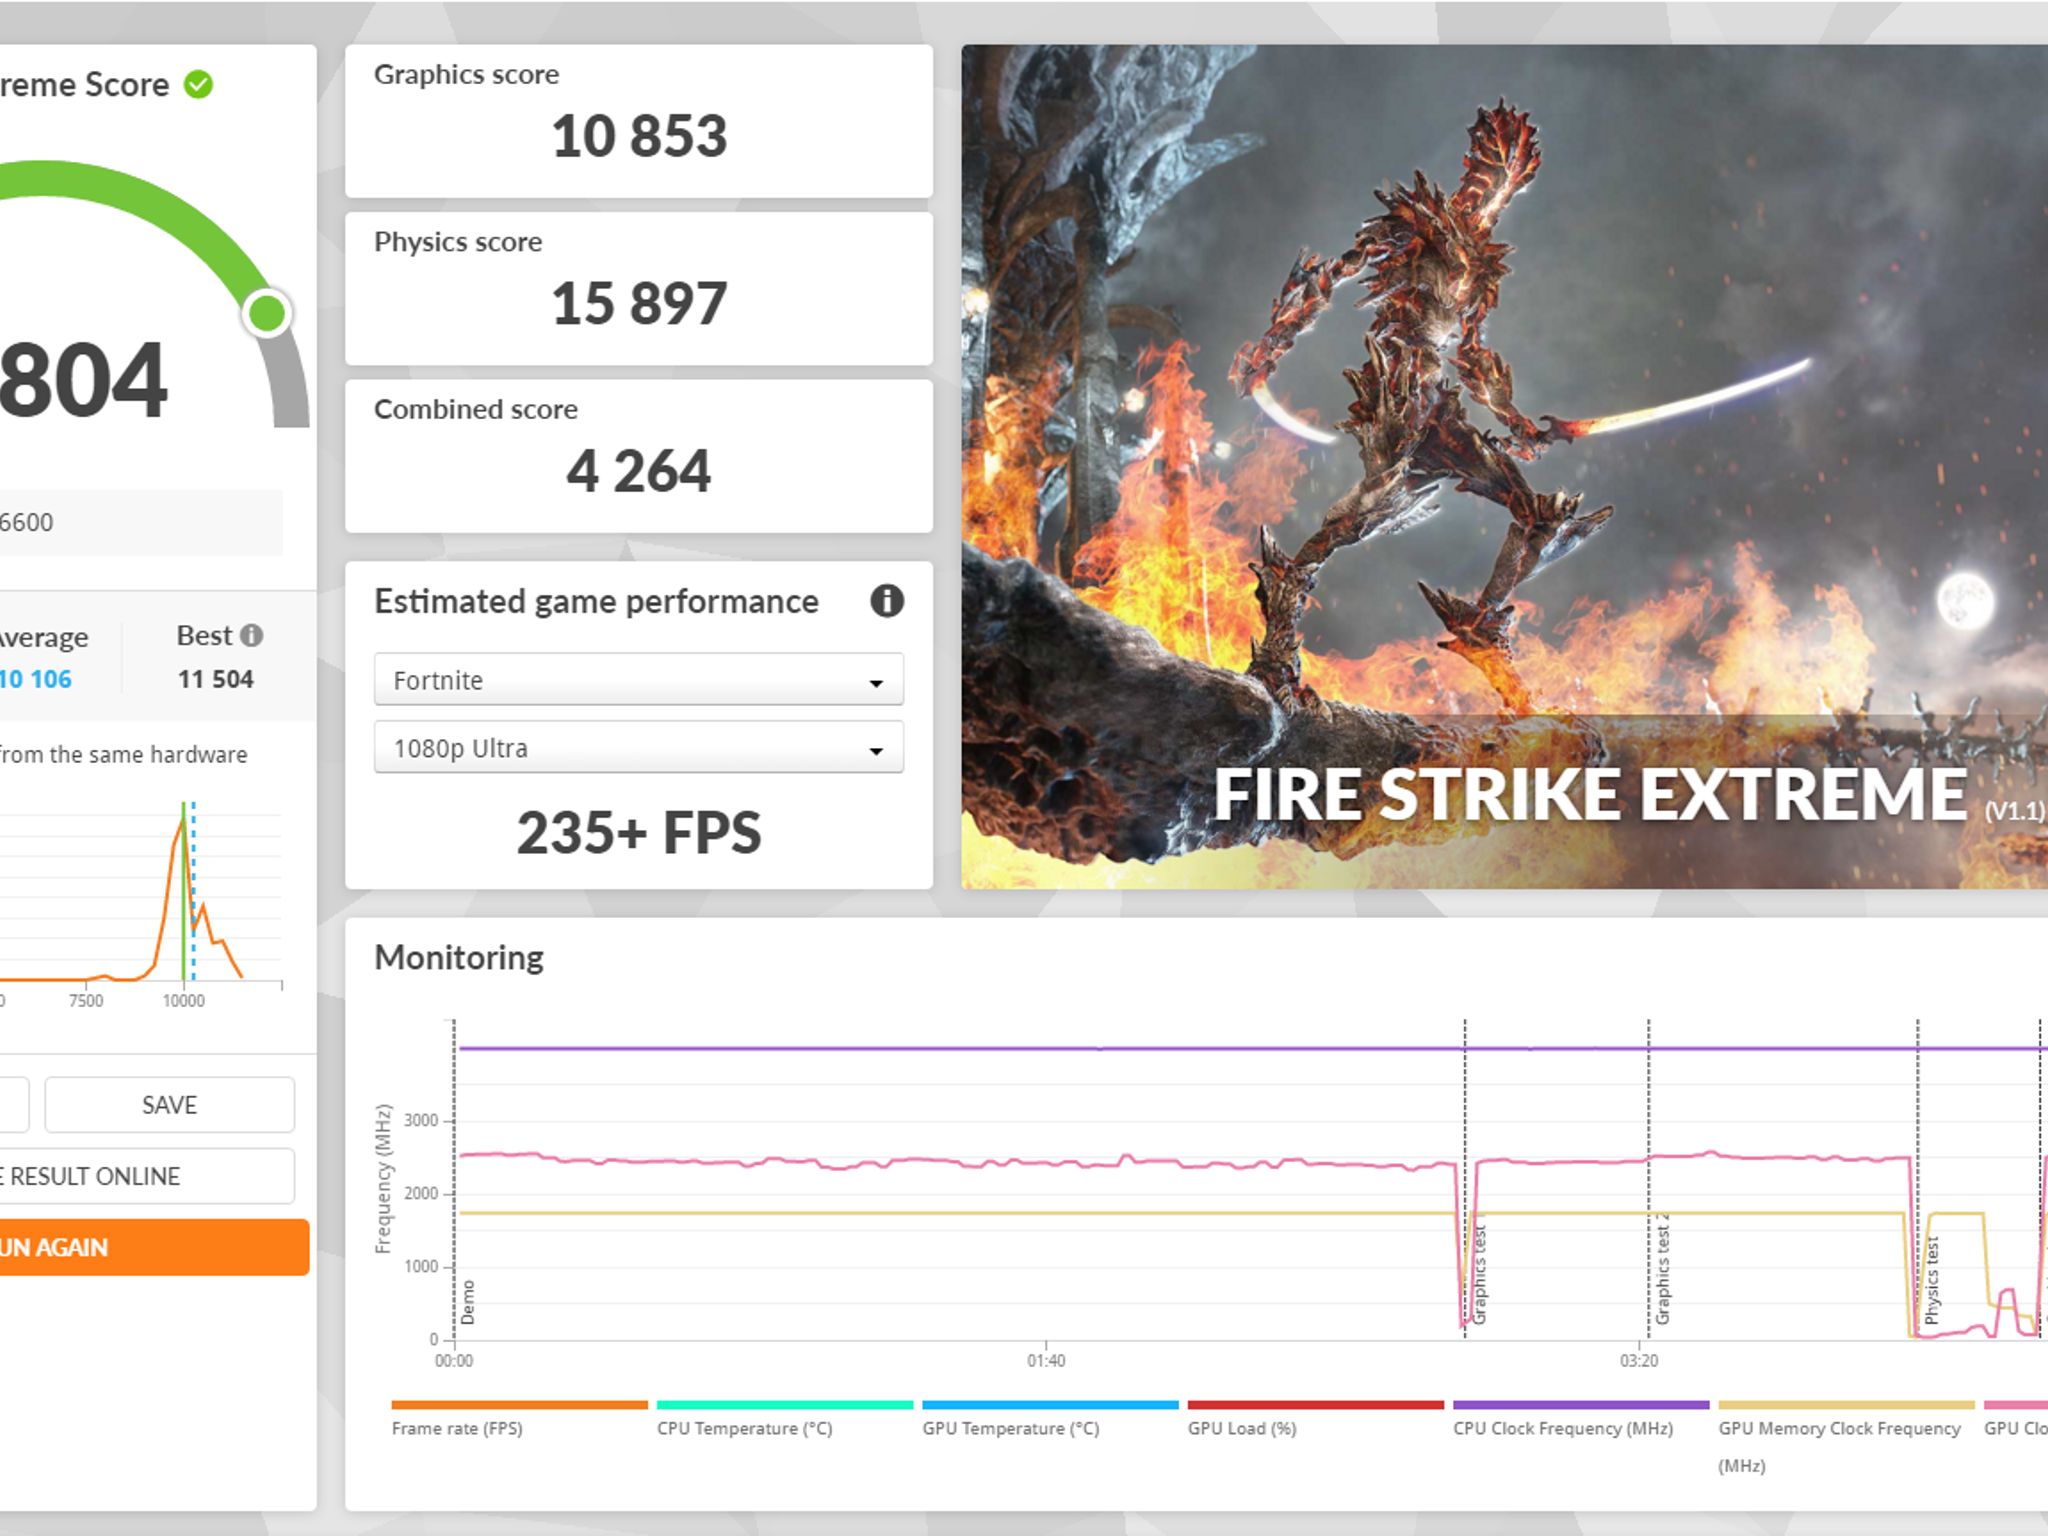Click the best score 11 504
This screenshot has width=2048, height=1536.
pyautogui.click(x=216, y=679)
